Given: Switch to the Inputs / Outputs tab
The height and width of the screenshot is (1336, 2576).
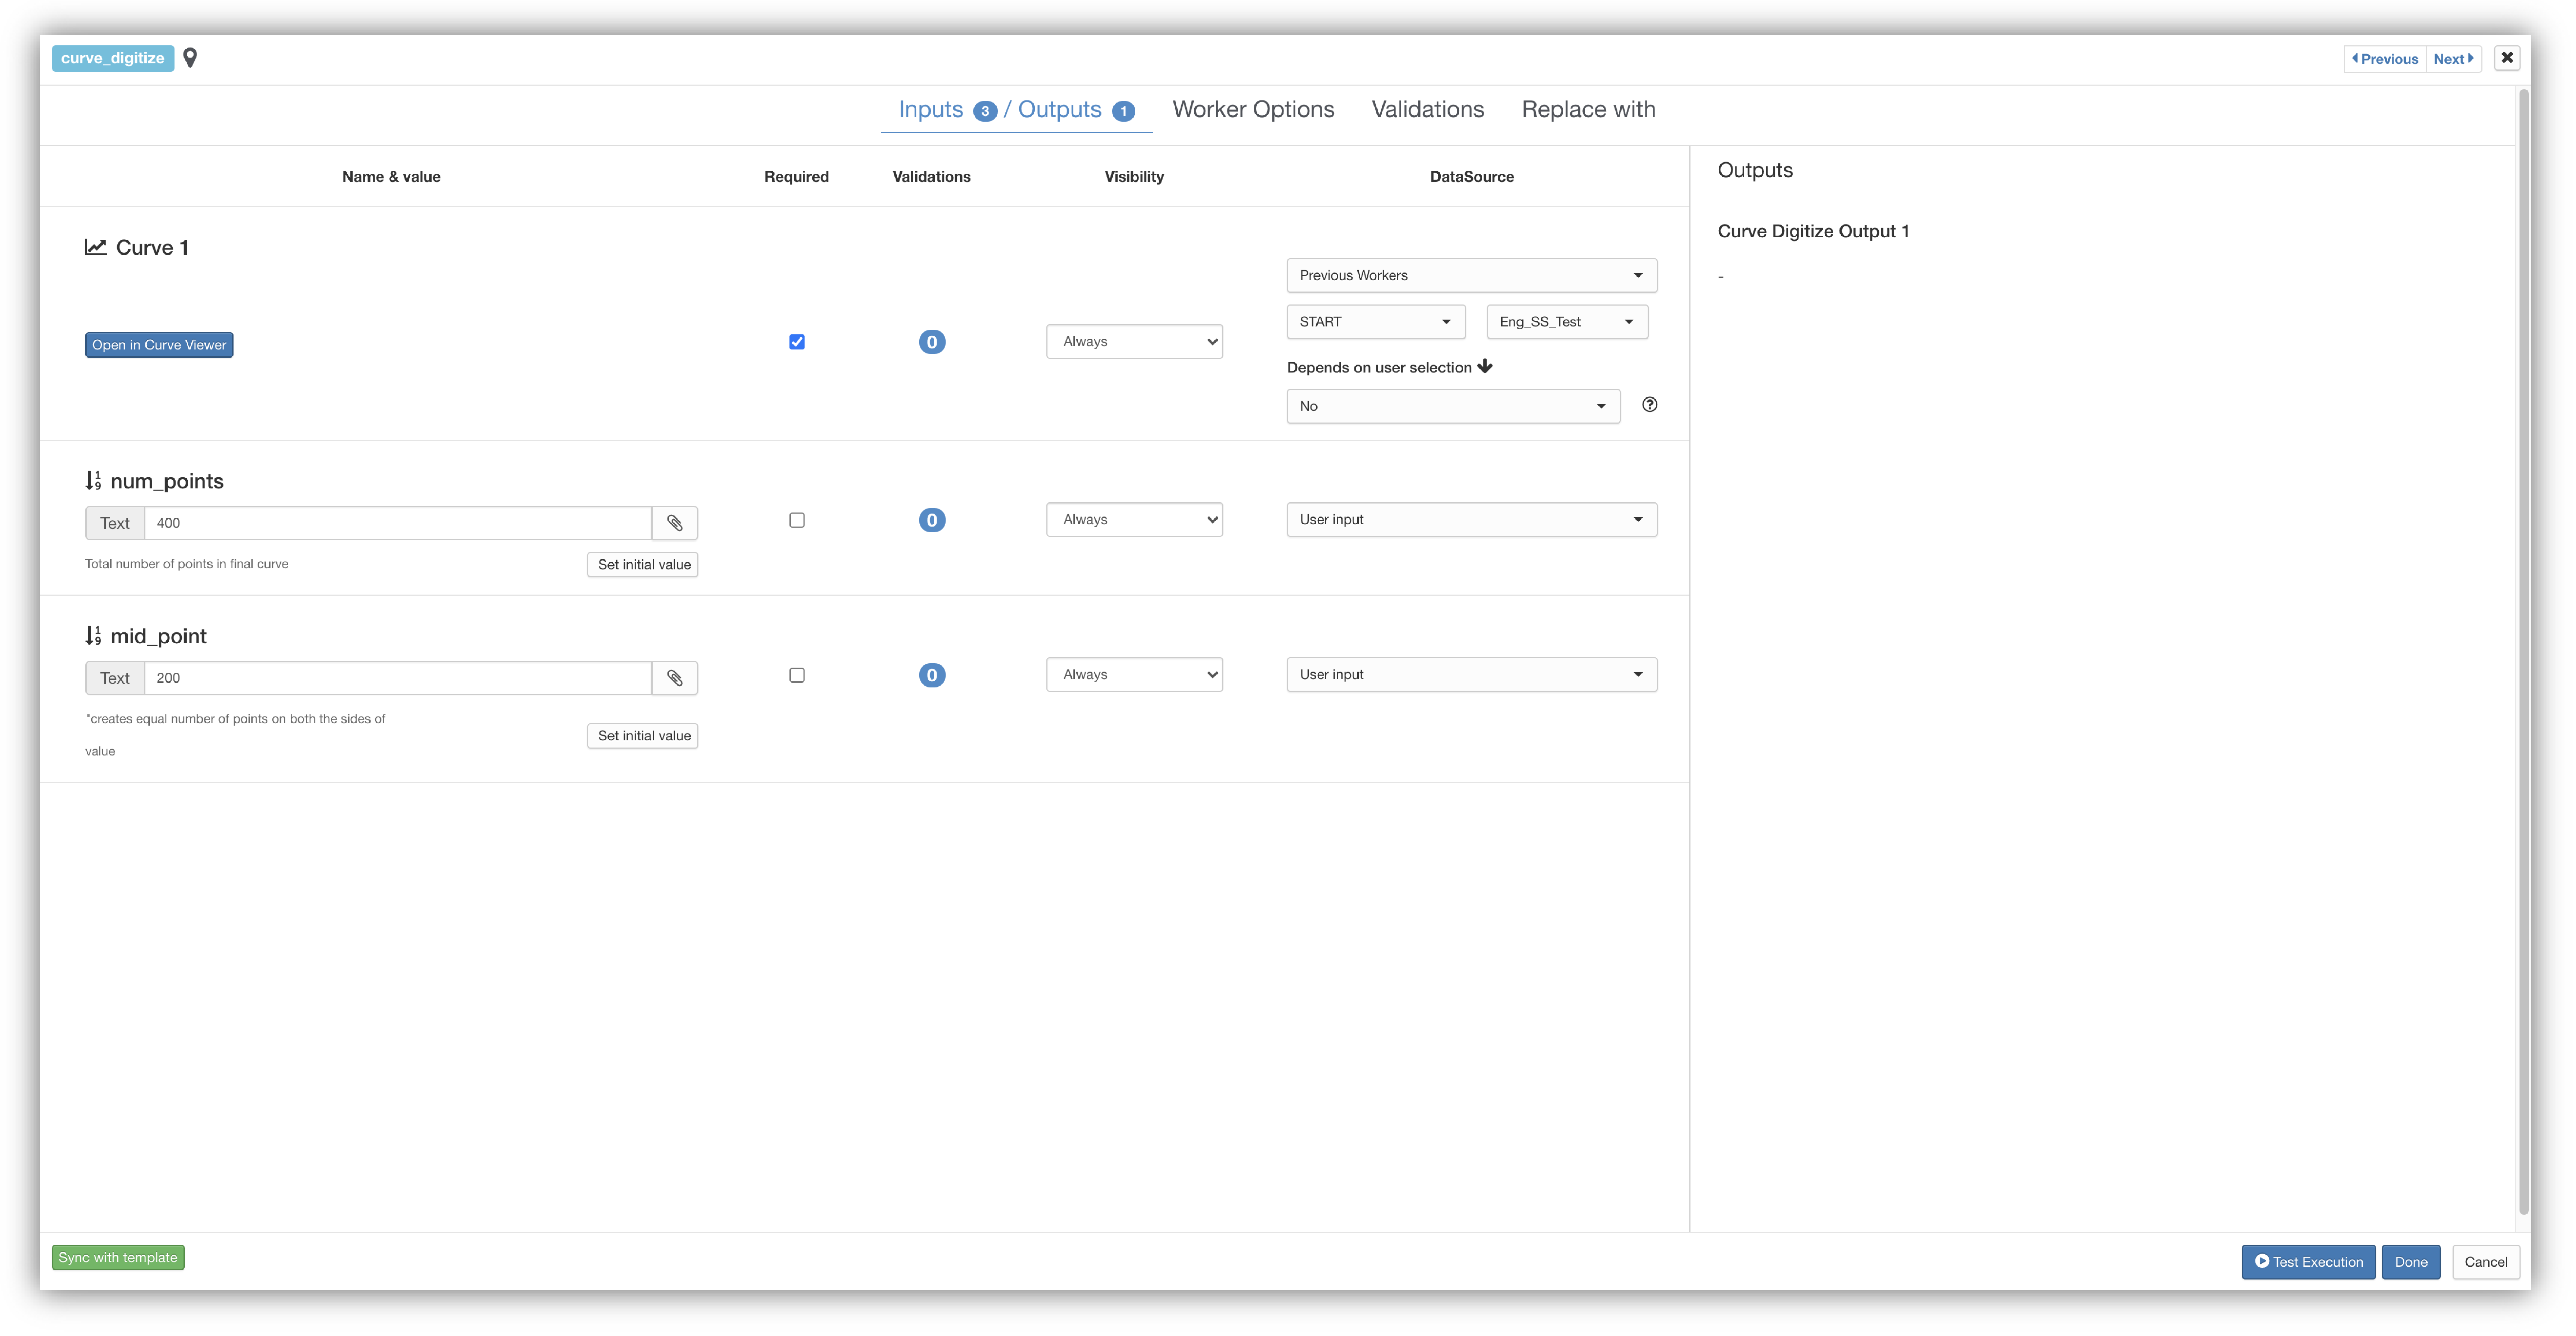Looking at the screenshot, I should pyautogui.click(x=1016, y=110).
